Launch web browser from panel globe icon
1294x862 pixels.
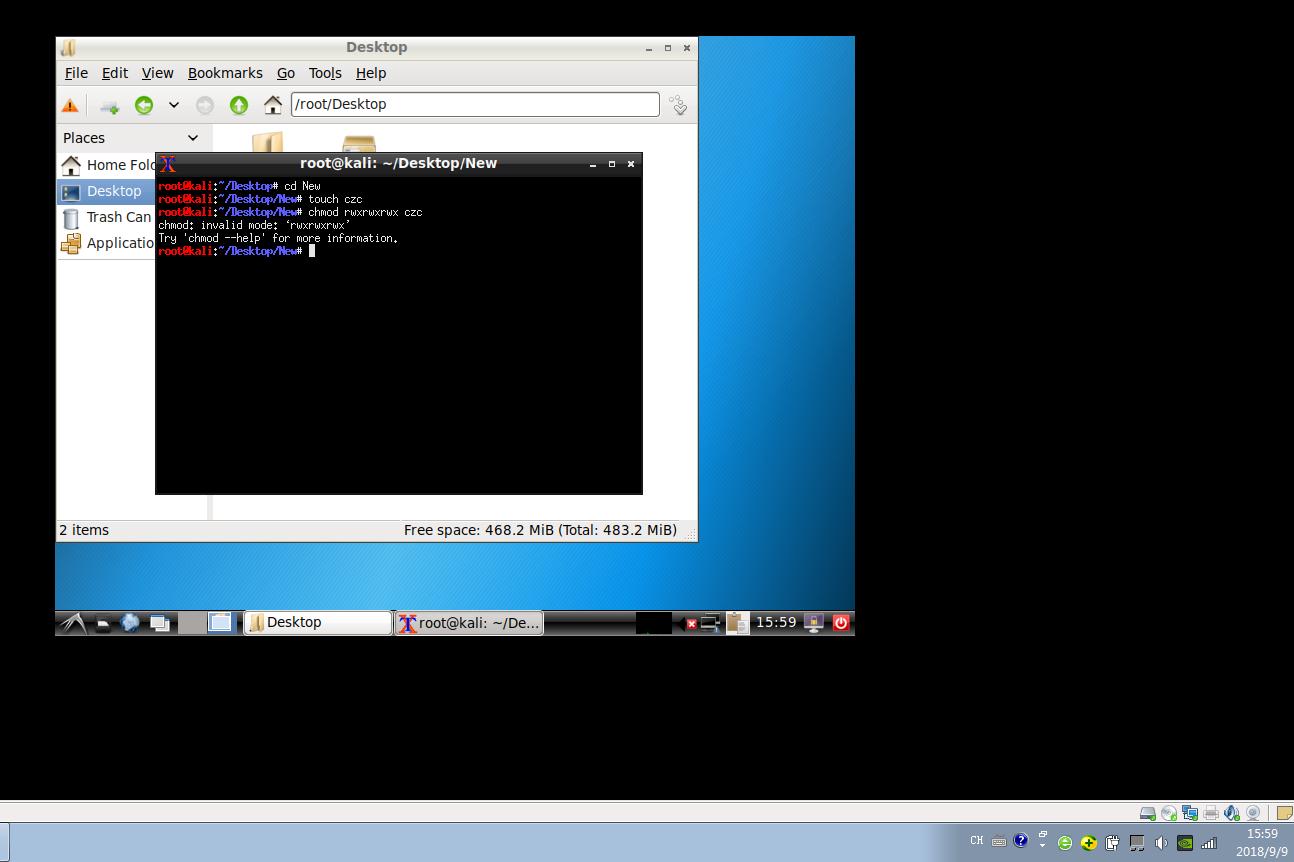130,622
